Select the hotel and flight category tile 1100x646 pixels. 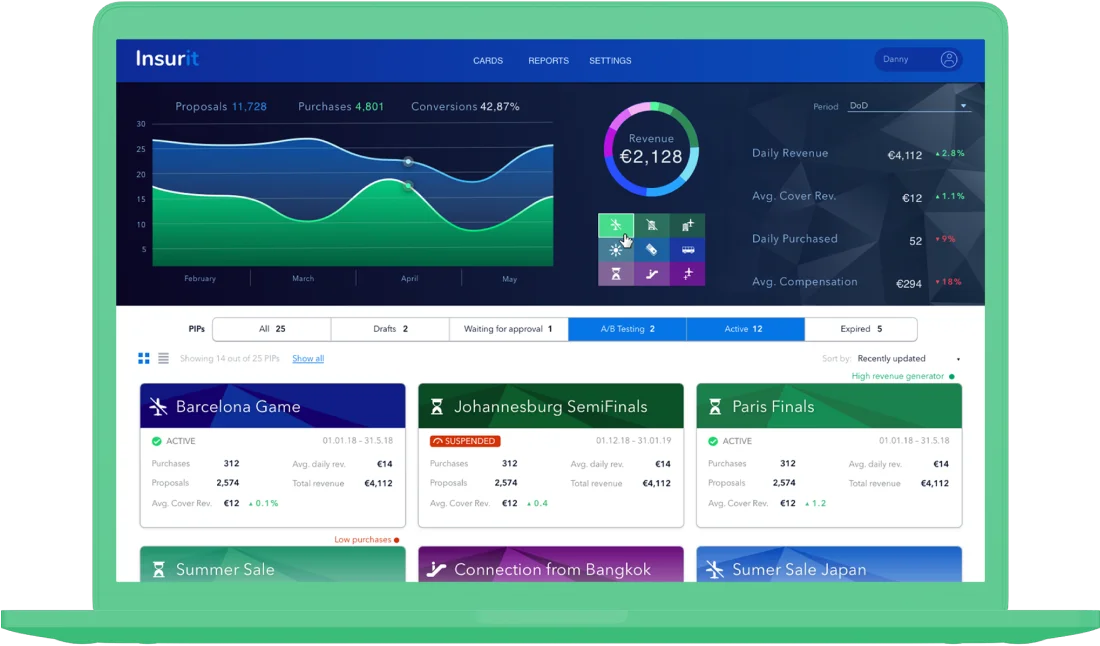click(688, 225)
